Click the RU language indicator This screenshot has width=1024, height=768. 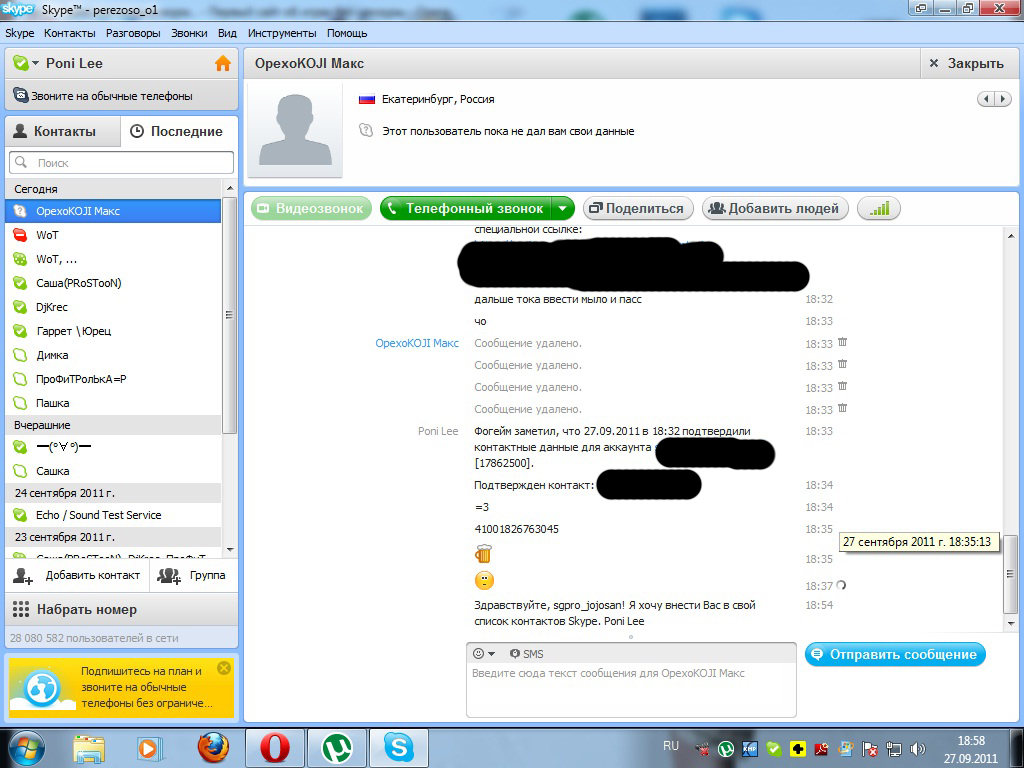[671, 746]
